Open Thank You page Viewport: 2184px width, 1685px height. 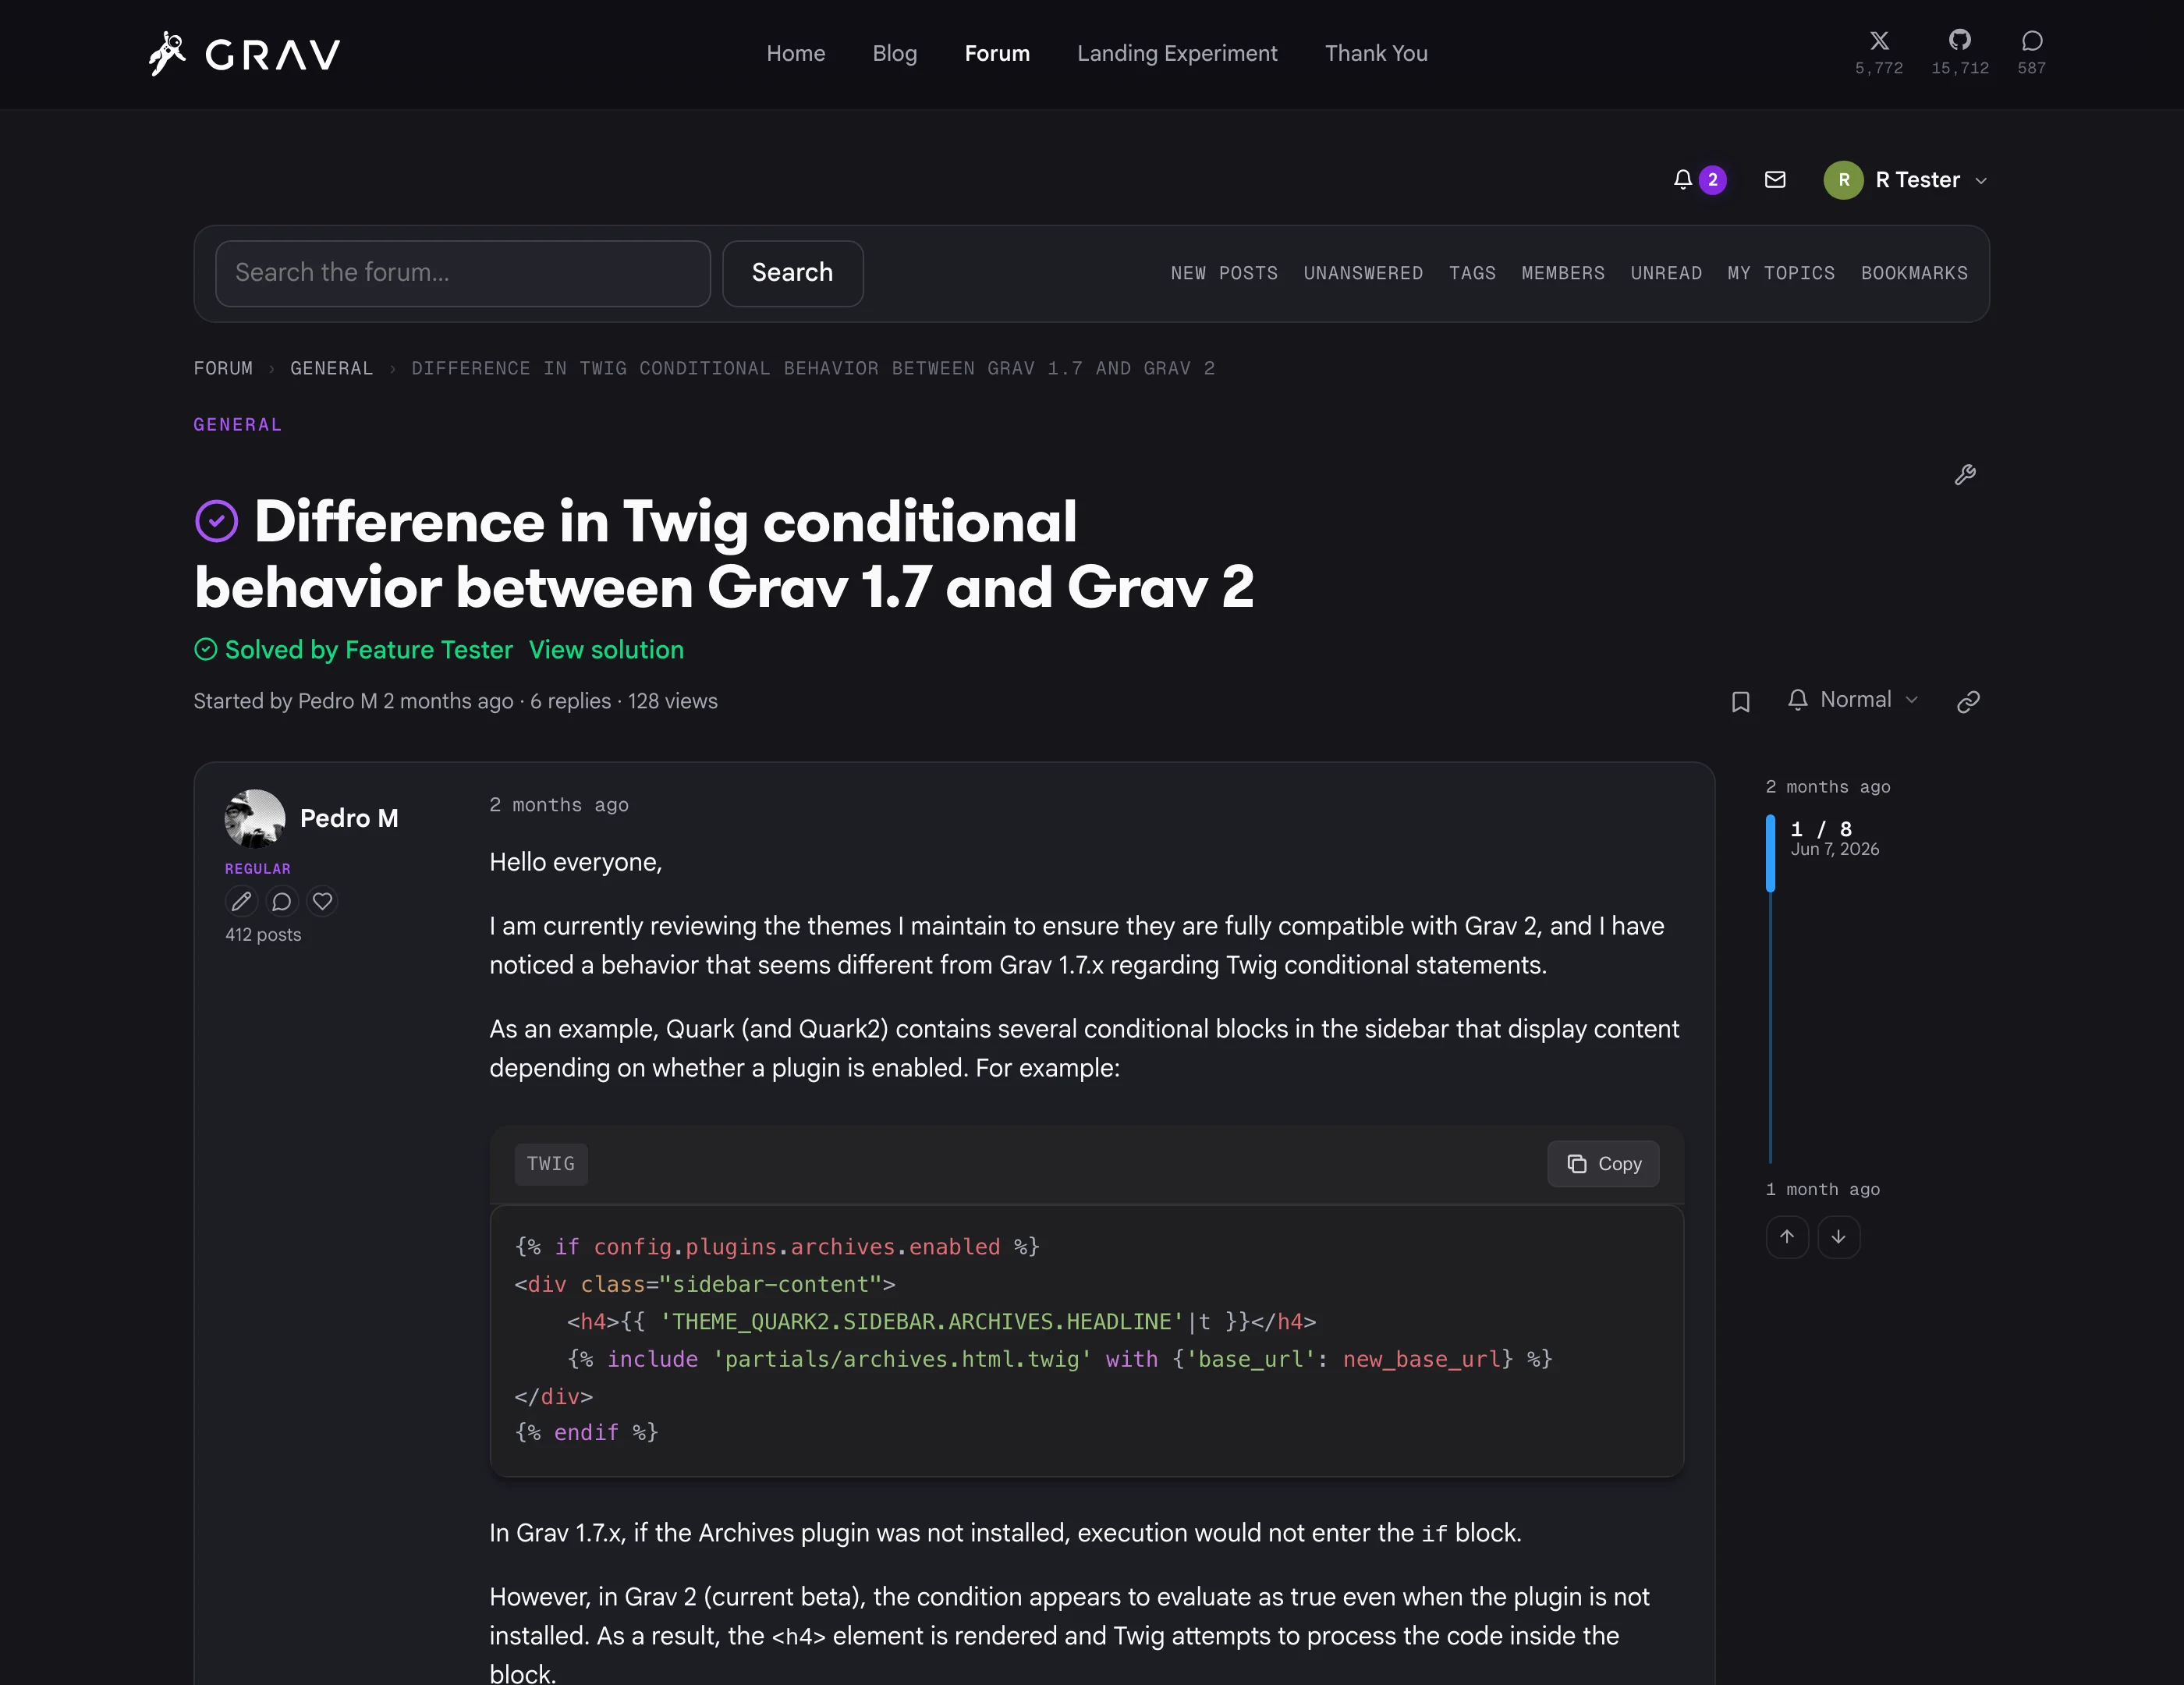pyautogui.click(x=1376, y=54)
